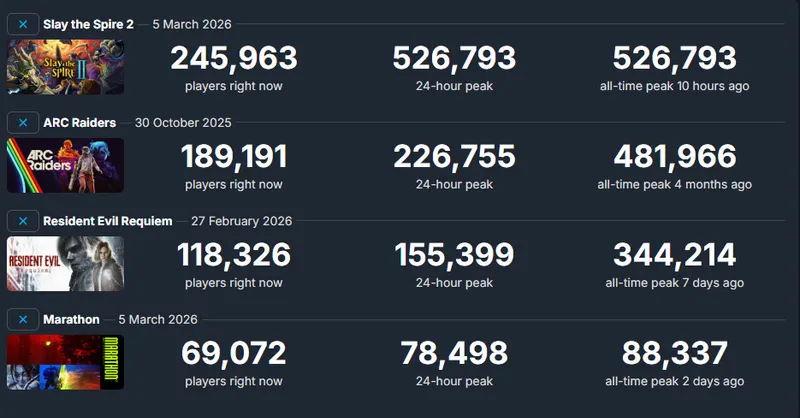Screen dimensions: 800x418
Task: Open the ARC Raiders title link
Action: click(80, 123)
